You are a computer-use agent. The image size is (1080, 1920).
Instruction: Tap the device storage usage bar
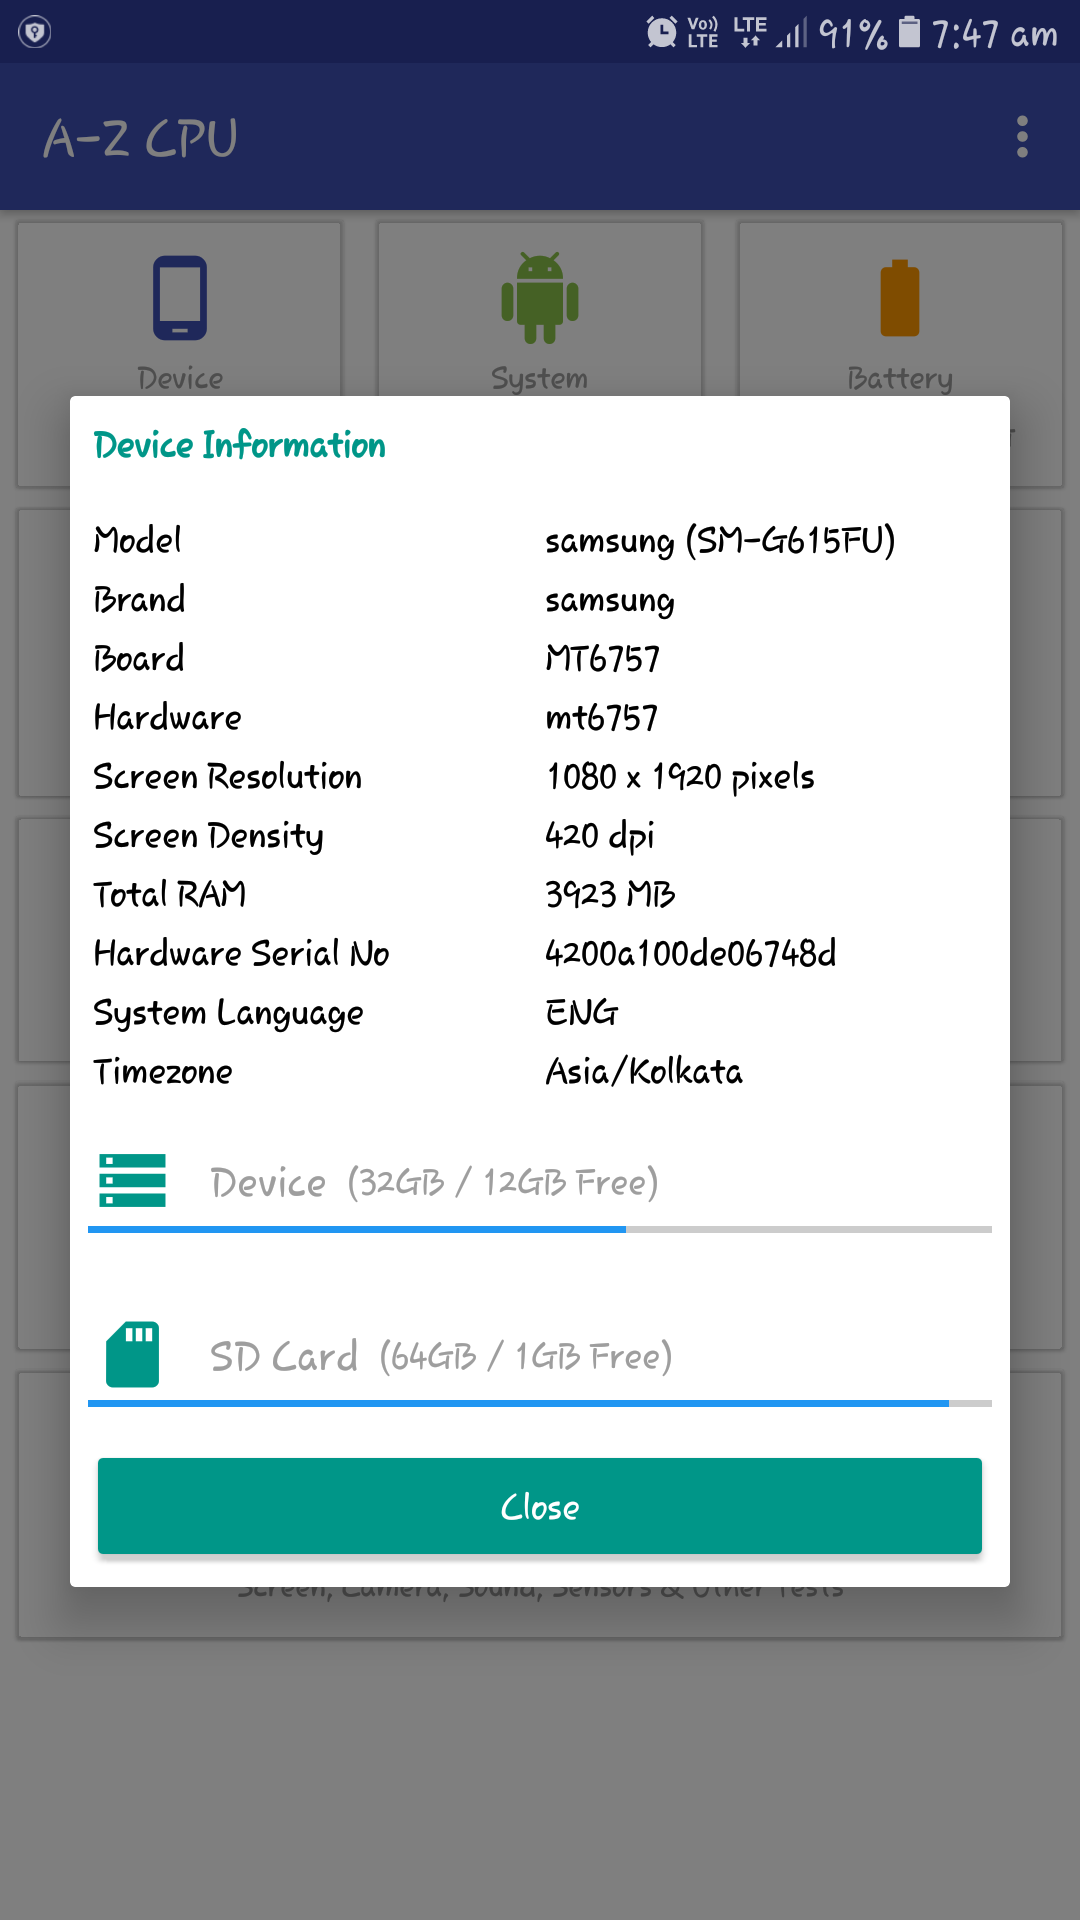pyautogui.click(x=540, y=1229)
